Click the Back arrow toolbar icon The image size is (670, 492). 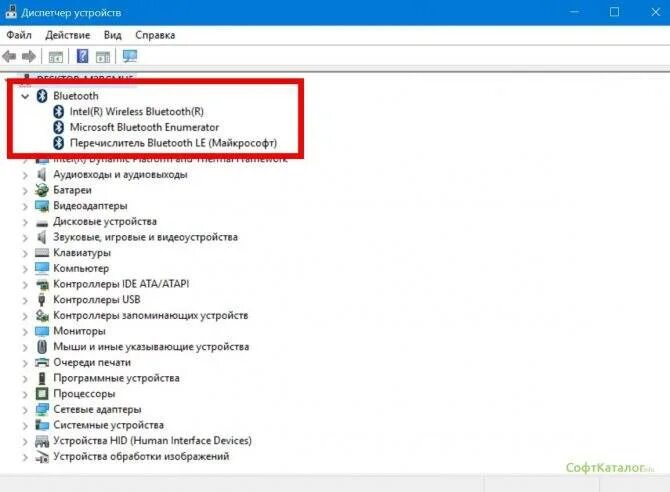pos(9,56)
